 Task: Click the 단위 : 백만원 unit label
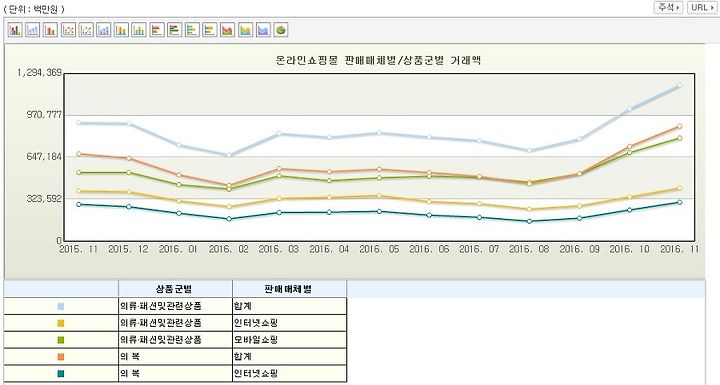click(34, 9)
